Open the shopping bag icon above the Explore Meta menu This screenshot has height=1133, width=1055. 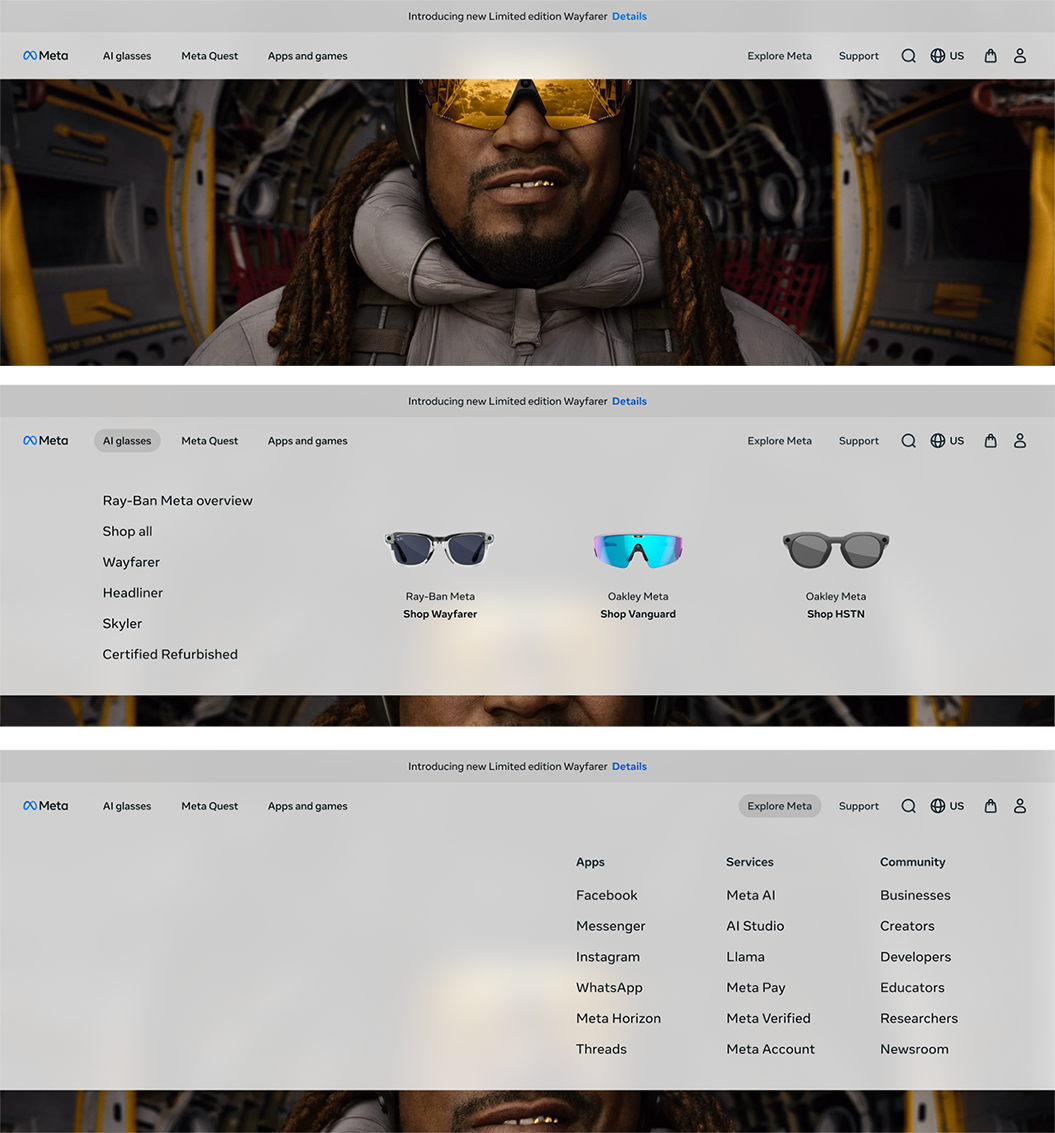tap(991, 806)
